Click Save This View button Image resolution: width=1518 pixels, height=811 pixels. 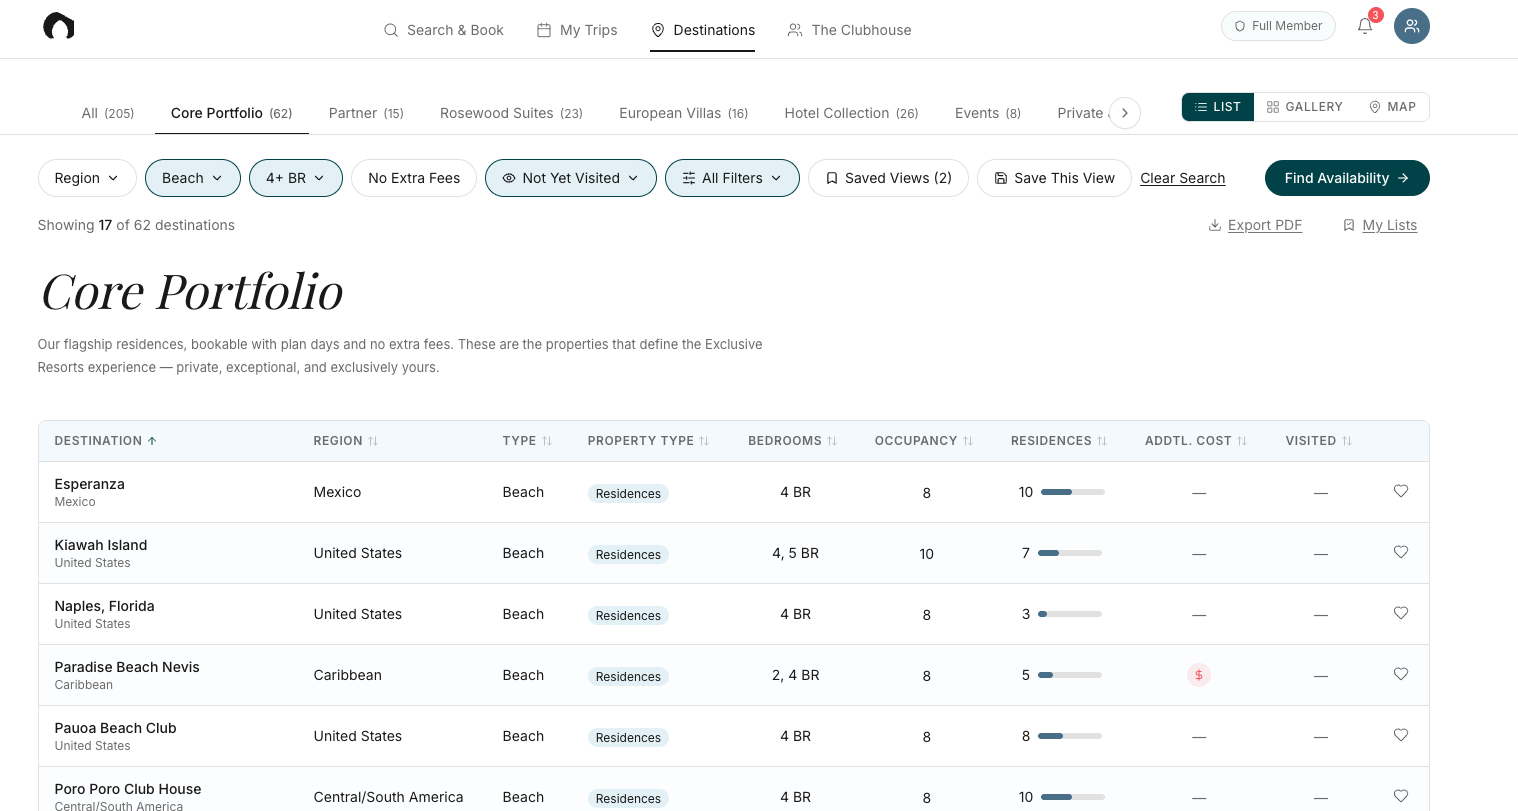click(x=1054, y=178)
